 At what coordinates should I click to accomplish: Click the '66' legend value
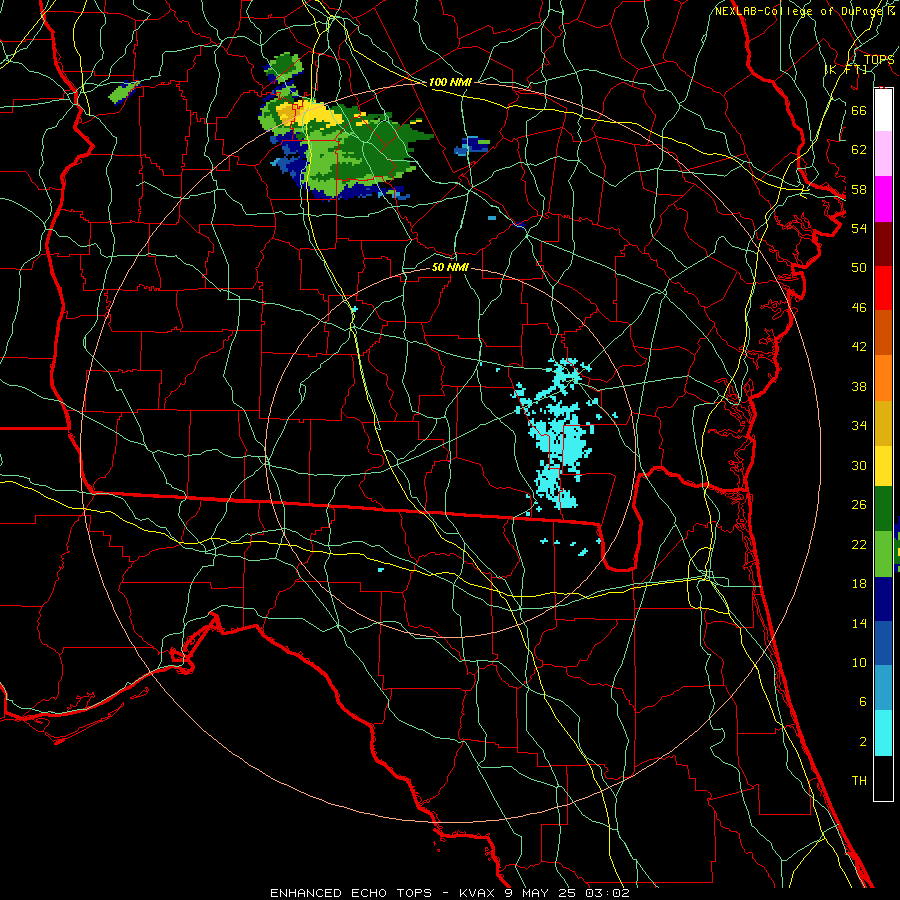(x=859, y=110)
